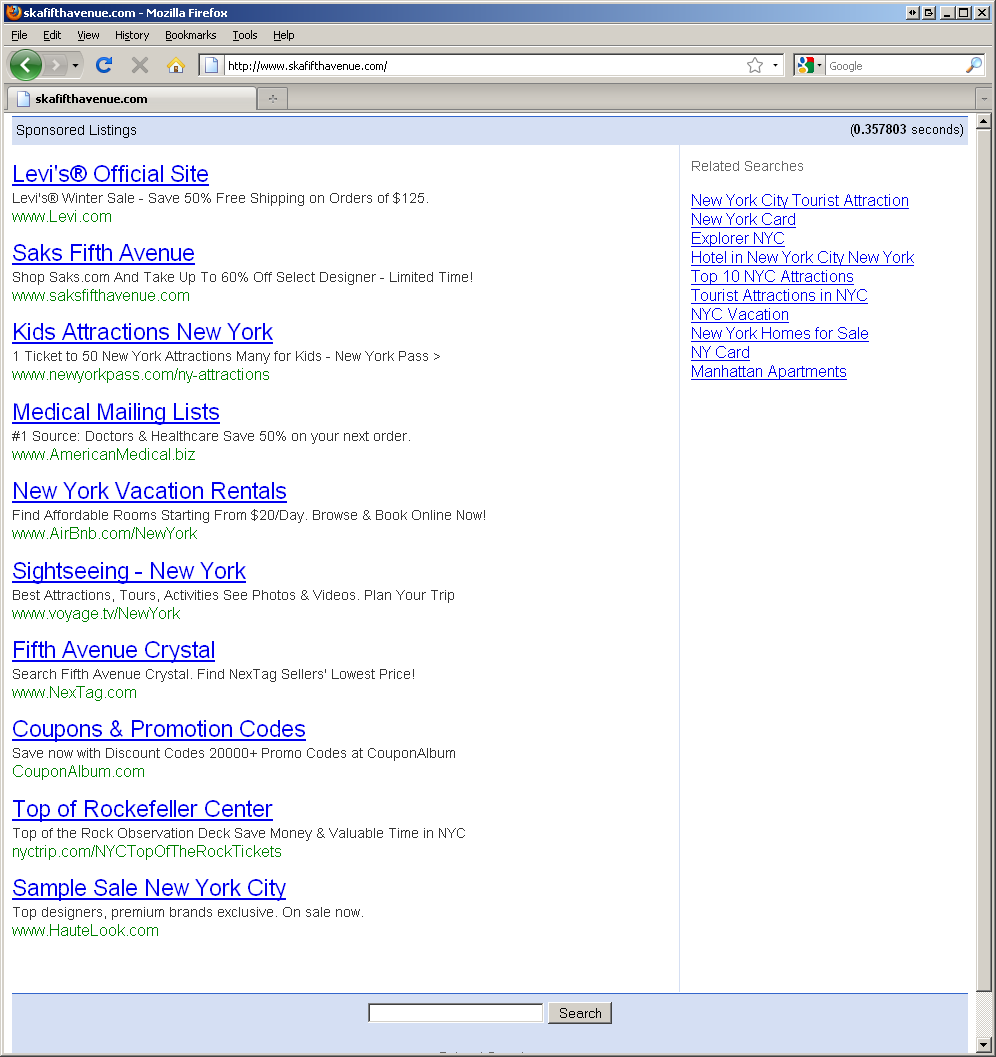Reload the page with the refresh icon
This screenshot has width=996, height=1057.
[x=104, y=65]
